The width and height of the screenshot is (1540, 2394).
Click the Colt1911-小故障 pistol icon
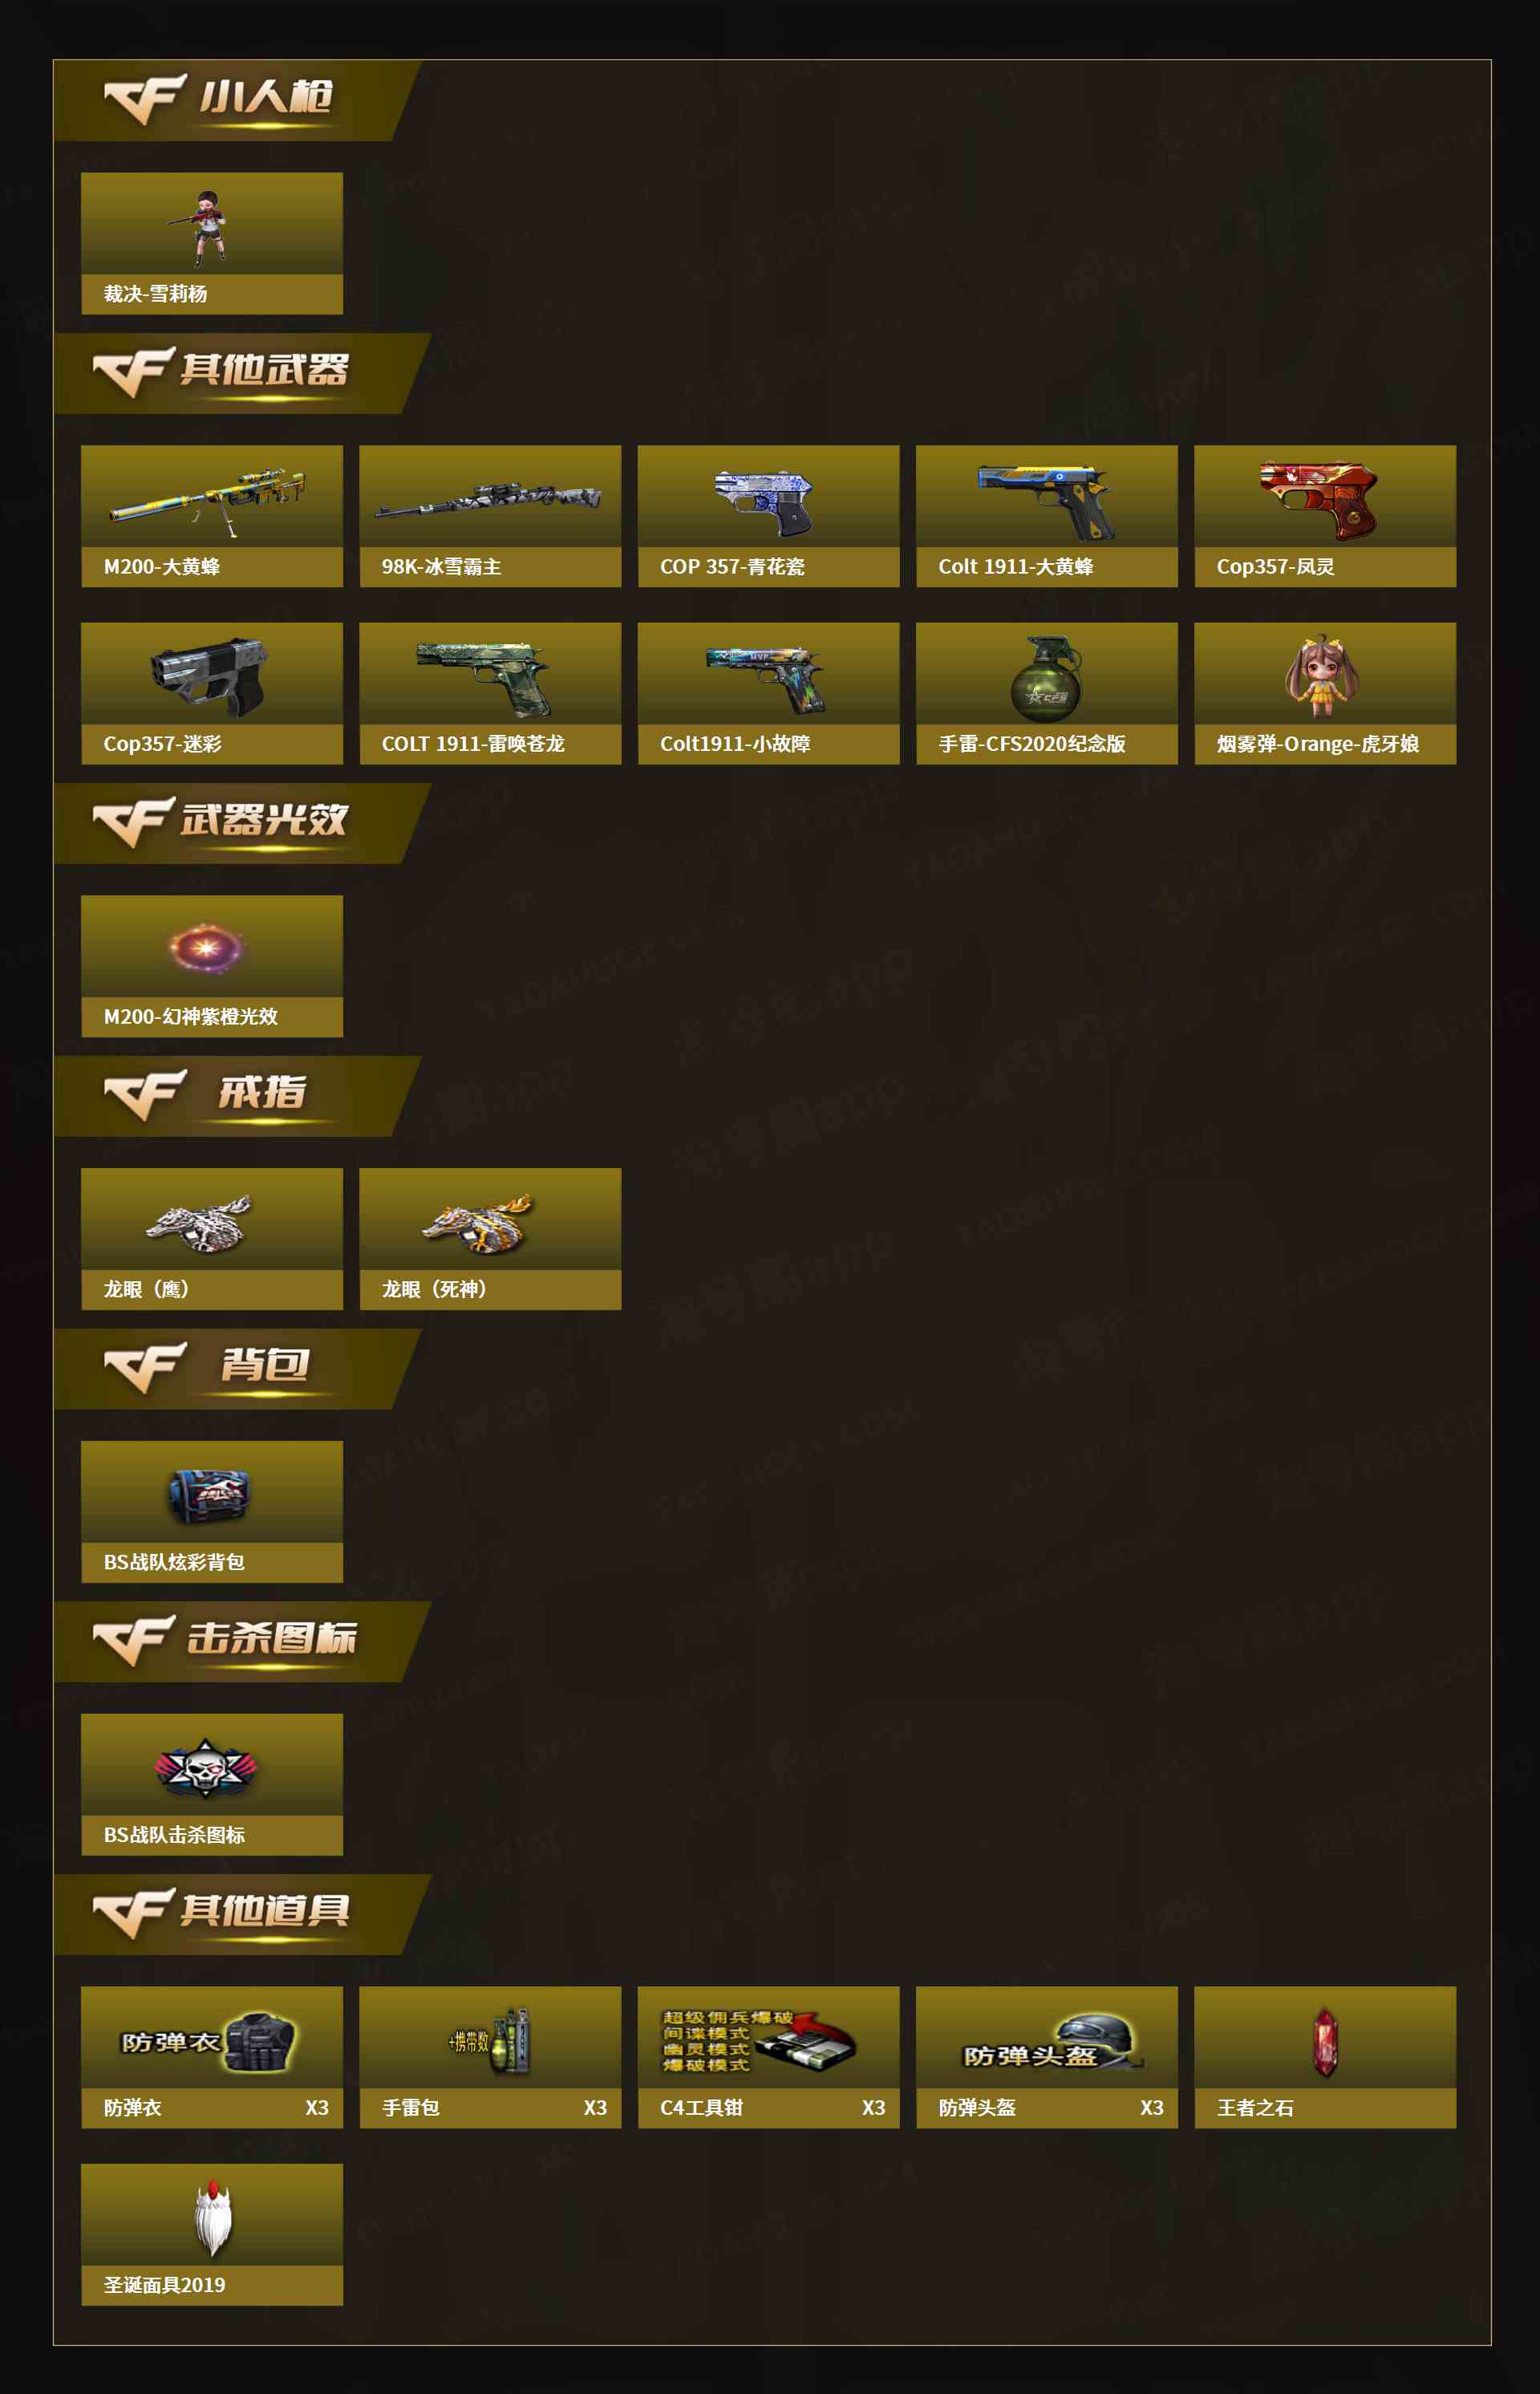[766, 678]
